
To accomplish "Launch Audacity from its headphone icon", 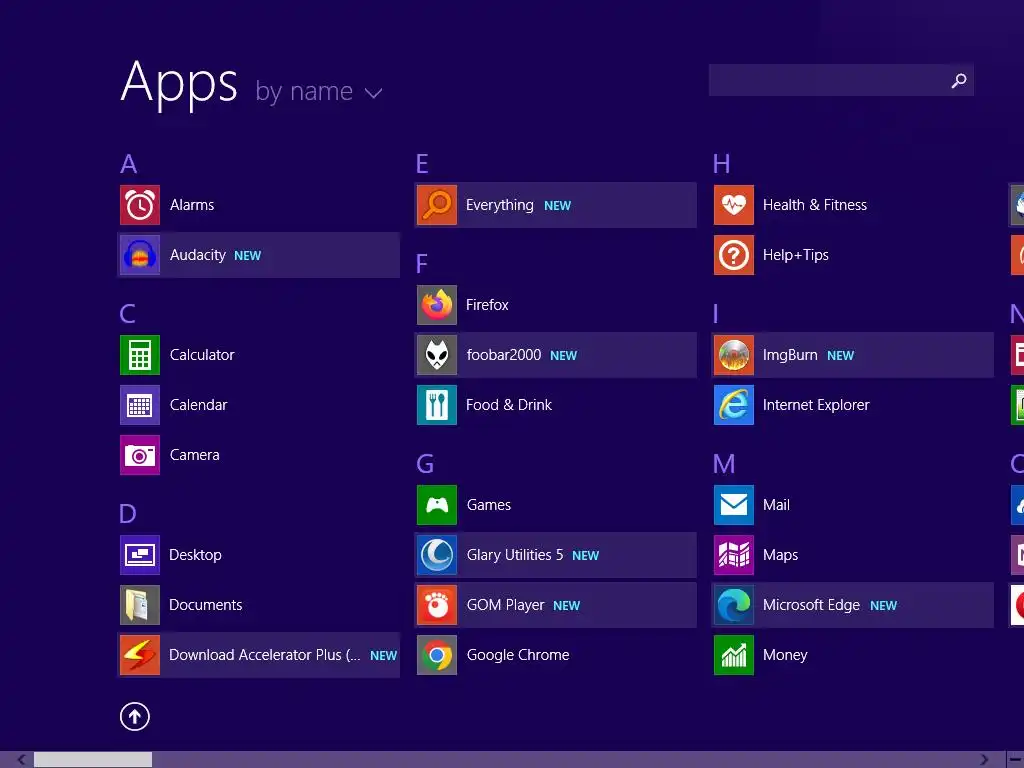I will coord(140,255).
